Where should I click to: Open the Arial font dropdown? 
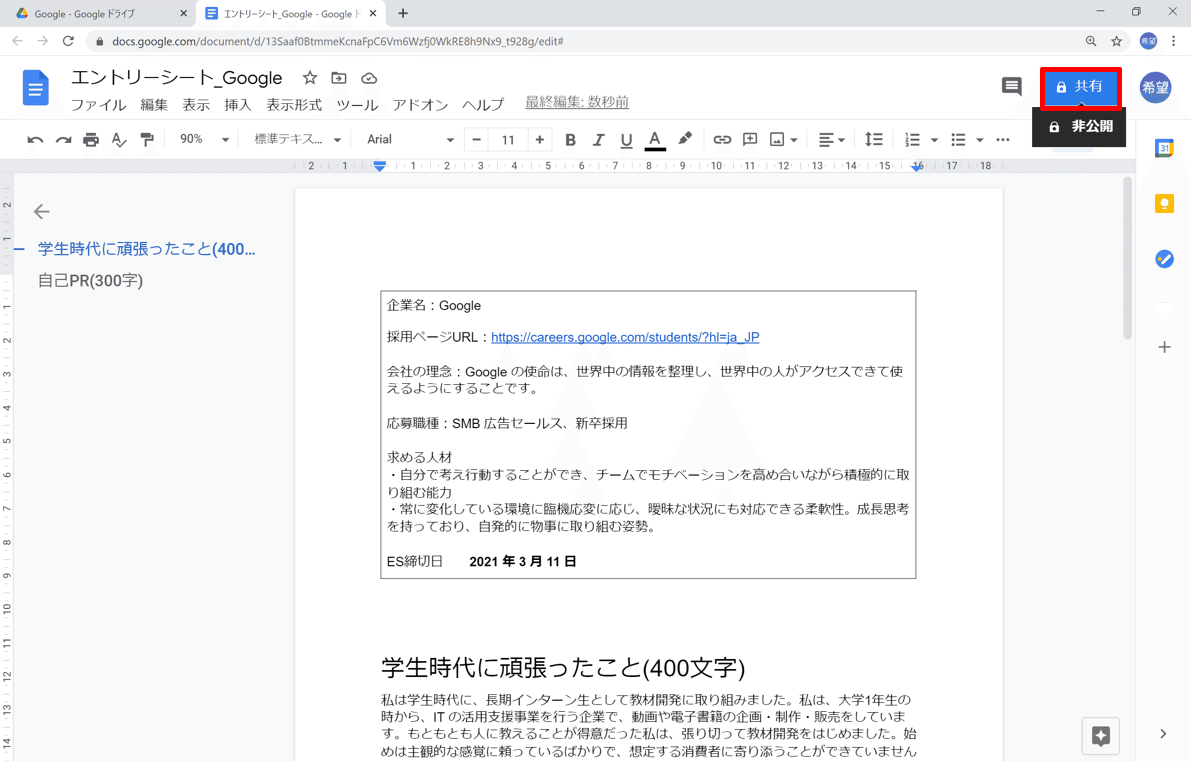click(405, 139)
